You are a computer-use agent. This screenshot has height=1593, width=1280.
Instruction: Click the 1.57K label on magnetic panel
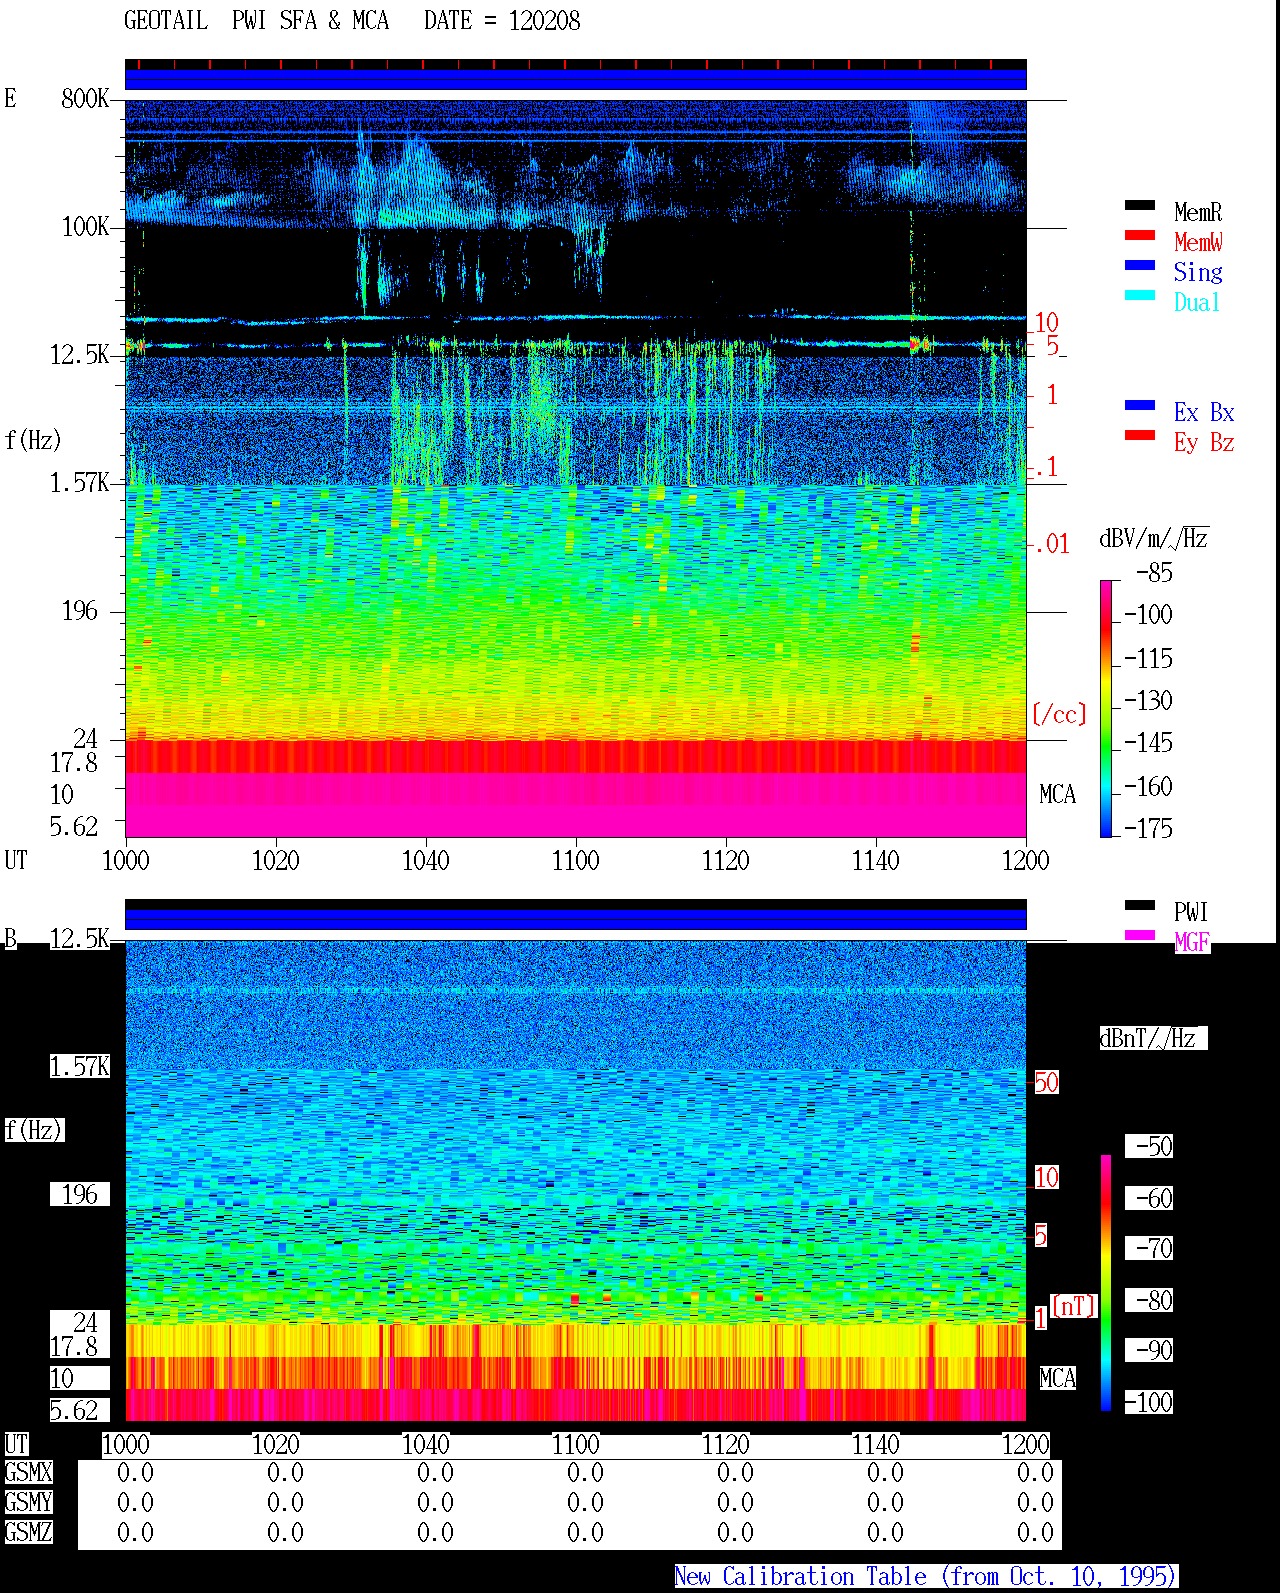point(80,1067)
